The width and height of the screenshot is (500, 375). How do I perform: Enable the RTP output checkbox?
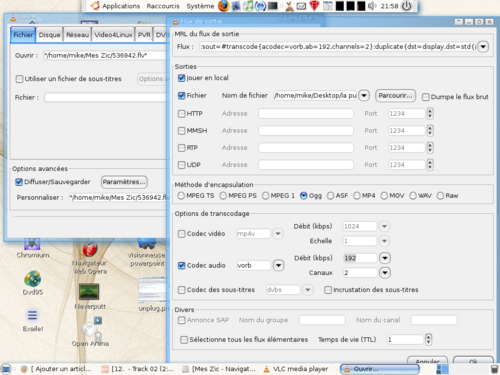(181, 148)
